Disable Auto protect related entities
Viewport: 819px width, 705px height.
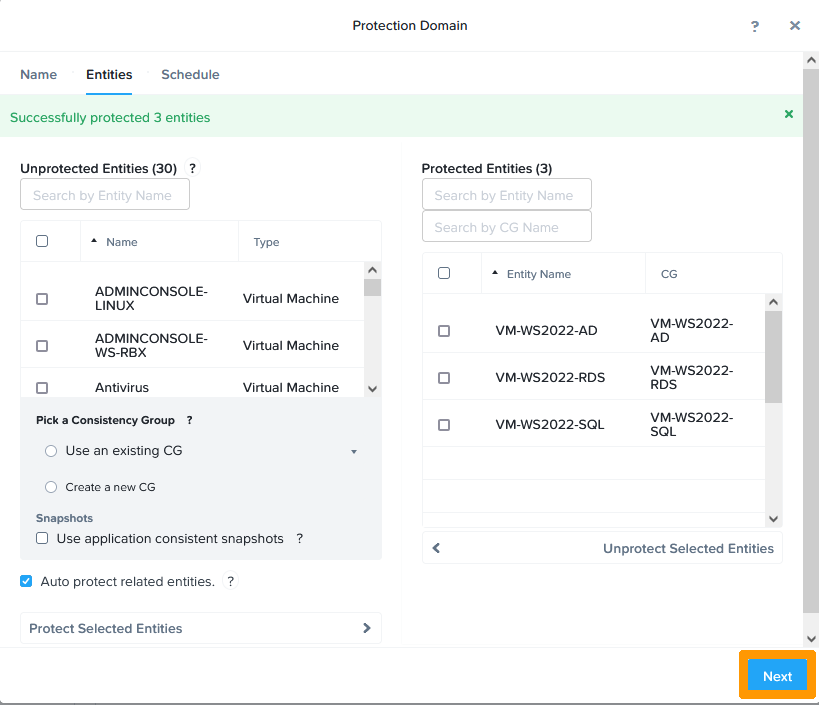(26, 581)
